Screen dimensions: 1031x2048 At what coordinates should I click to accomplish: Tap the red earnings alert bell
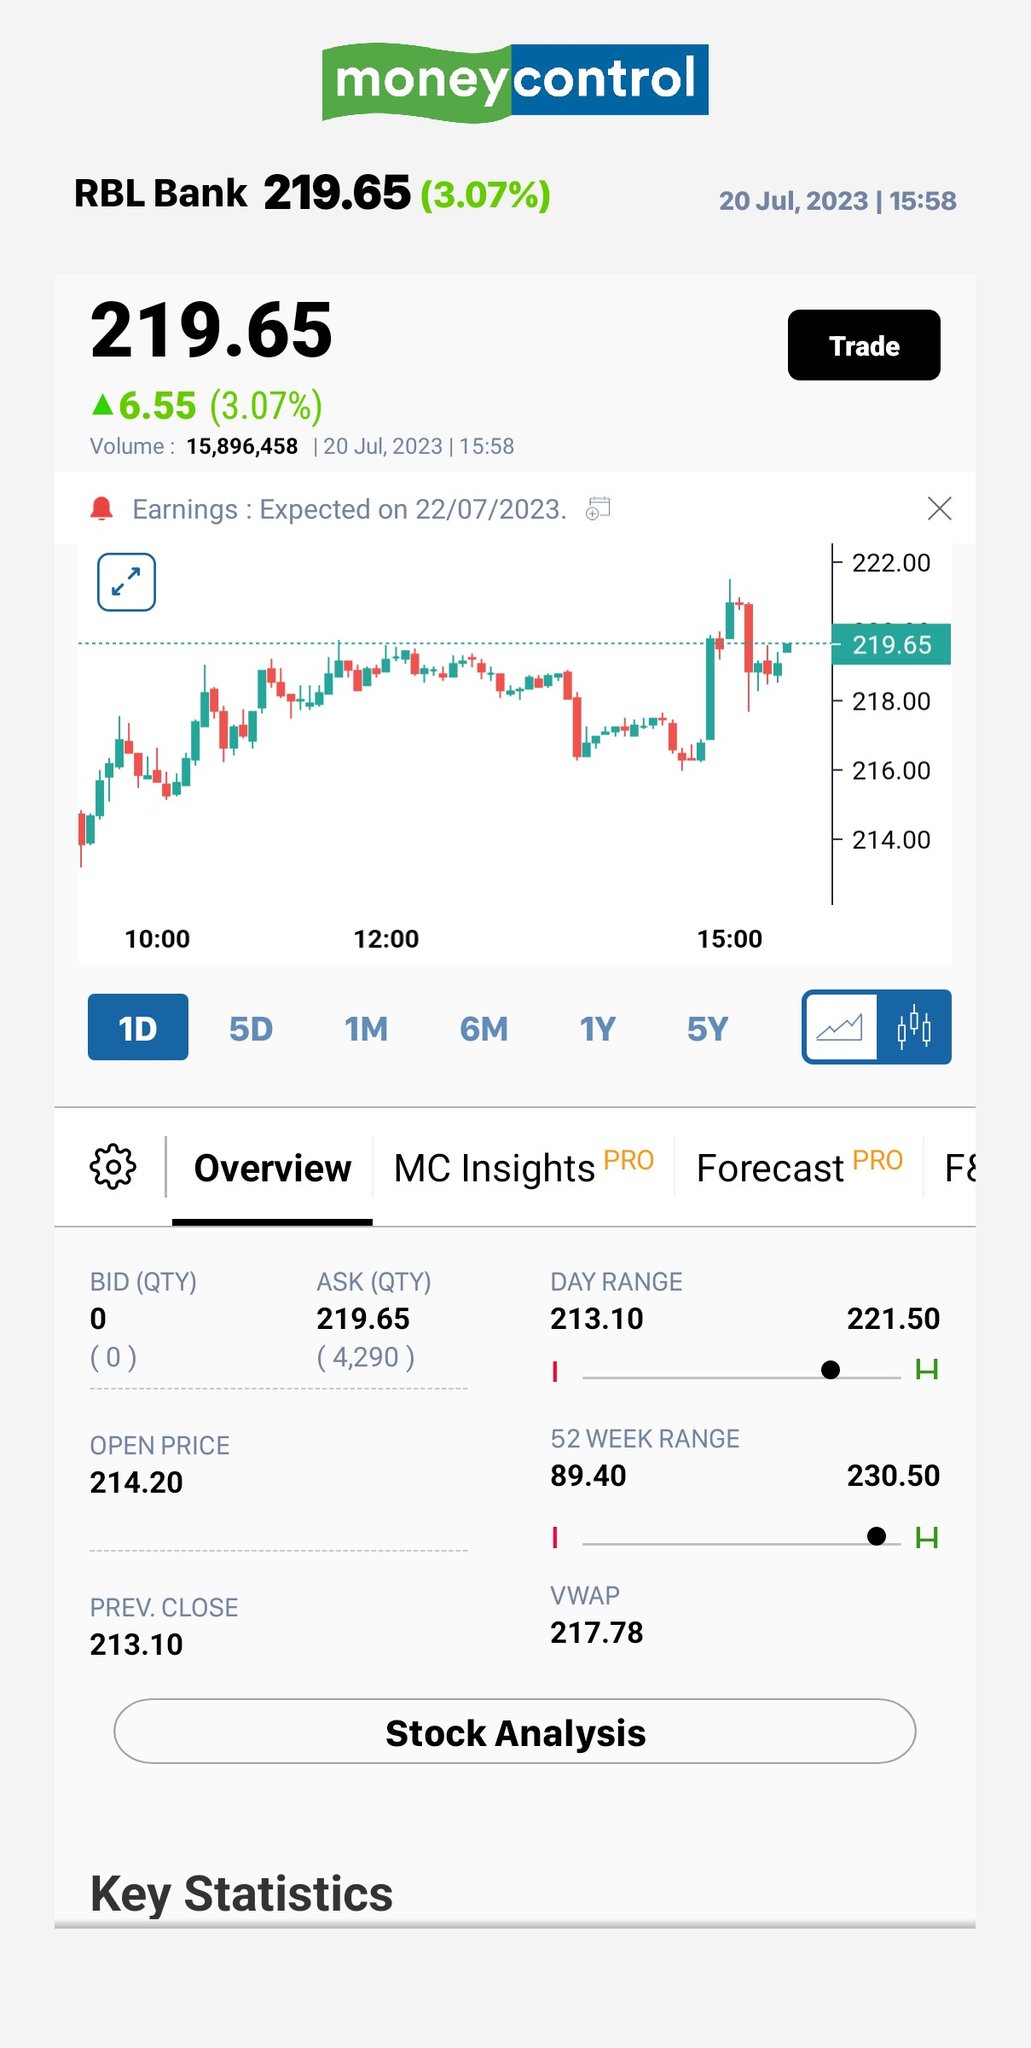pyautogui.click(x=101, y=509)
